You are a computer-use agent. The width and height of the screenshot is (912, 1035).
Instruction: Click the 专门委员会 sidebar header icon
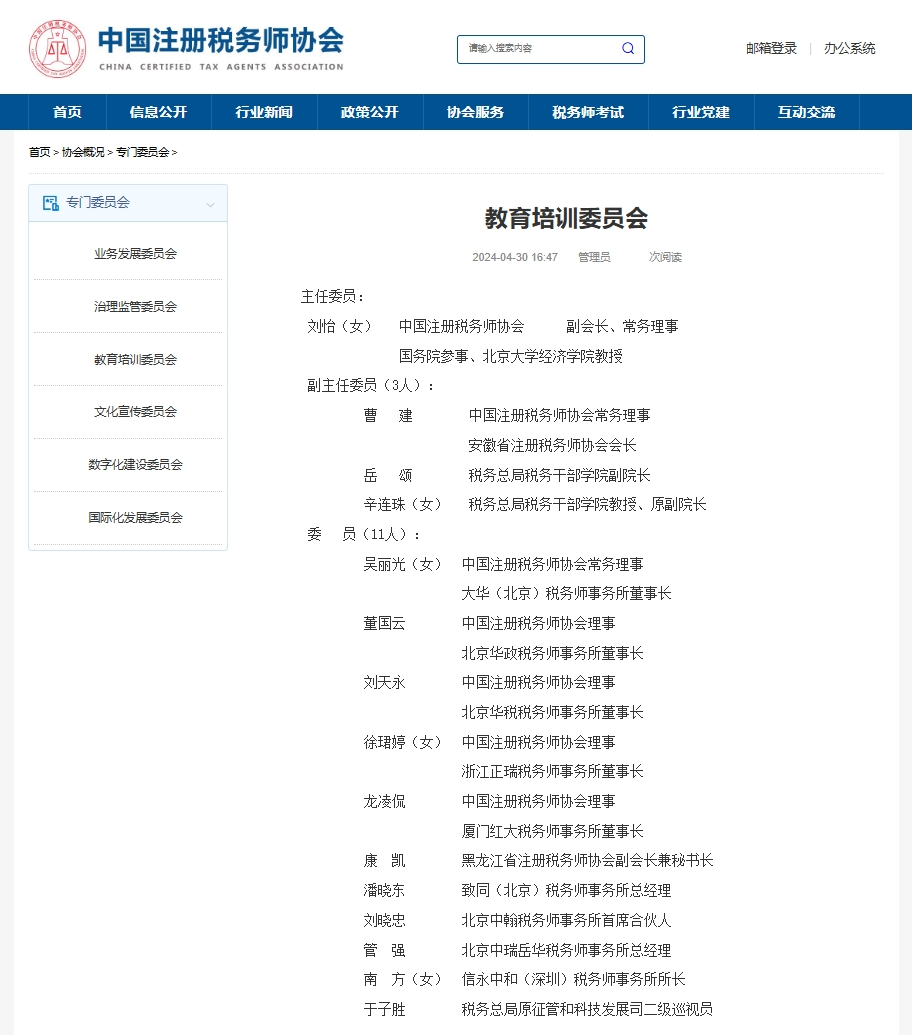(x=50, y=203)
